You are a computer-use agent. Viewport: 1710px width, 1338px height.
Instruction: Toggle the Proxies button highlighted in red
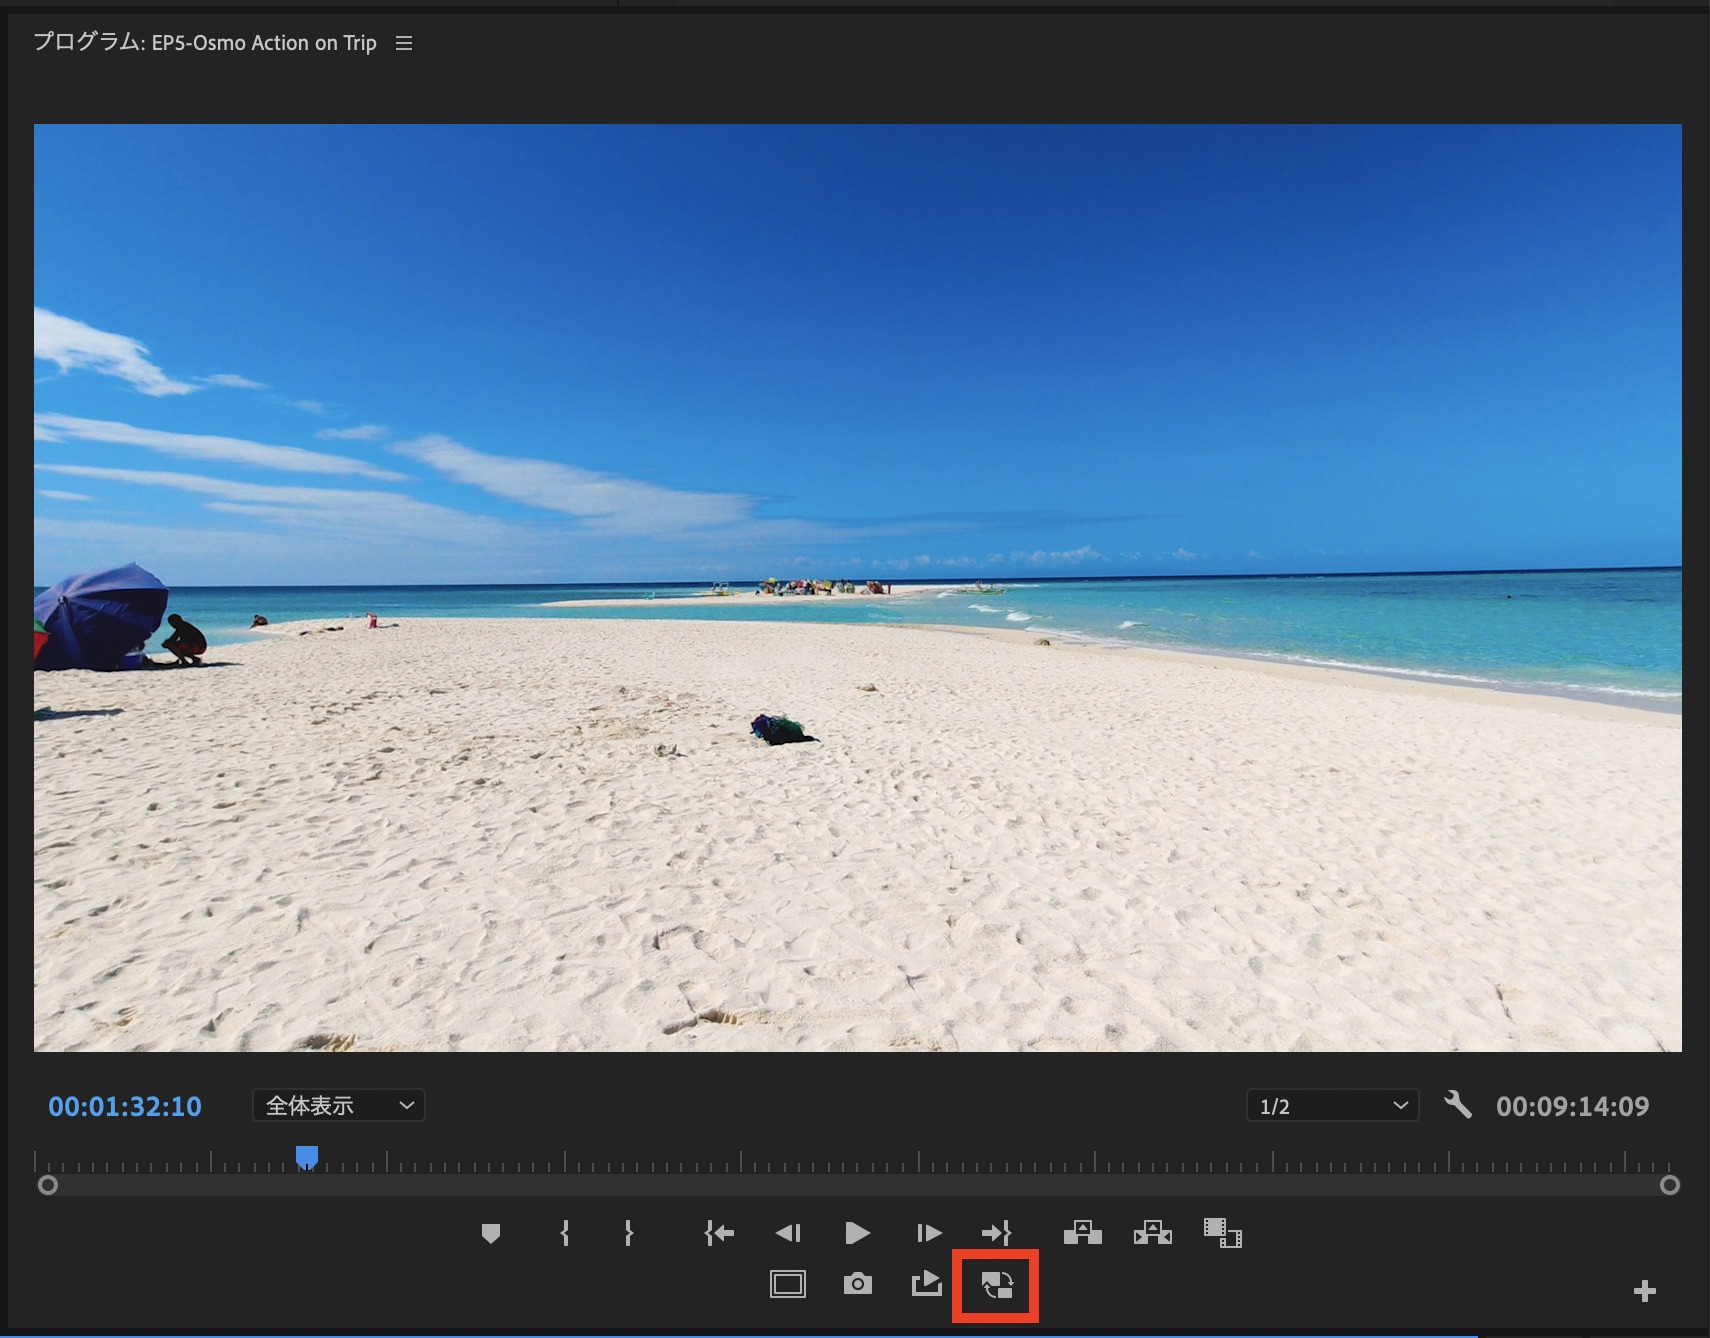pyautogui.click(x=996, y=1285)
